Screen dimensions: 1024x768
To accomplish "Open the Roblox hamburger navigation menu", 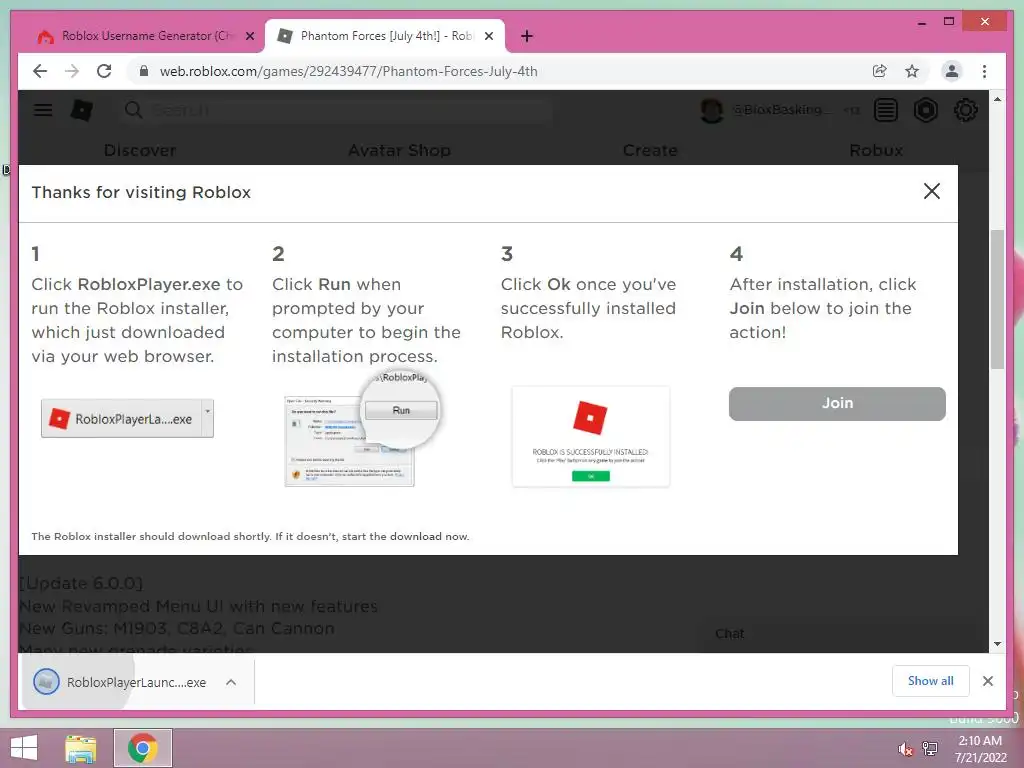I will pyautogui.click(x=43, y=110).
